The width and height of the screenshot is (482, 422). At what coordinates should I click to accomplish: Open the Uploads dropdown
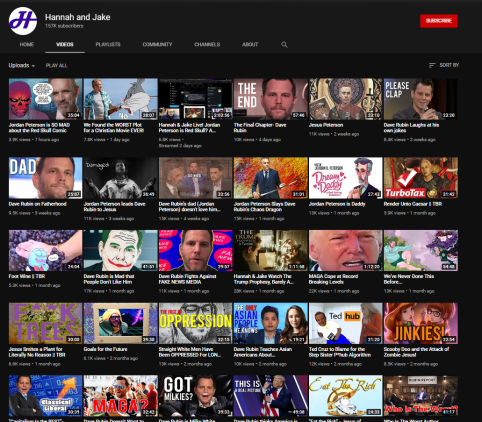(x=22, y=65)
